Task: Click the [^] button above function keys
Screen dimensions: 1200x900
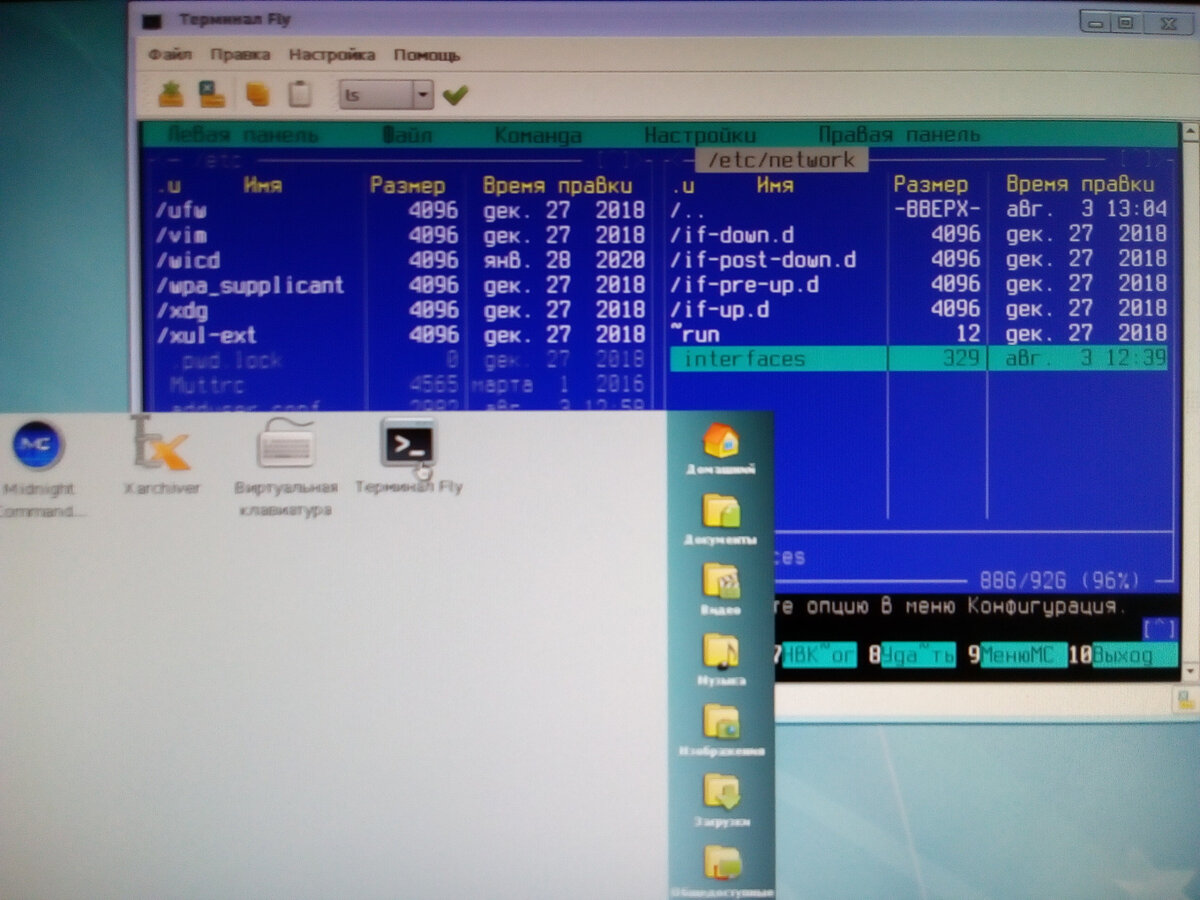Action: [x=1159, y=628]
